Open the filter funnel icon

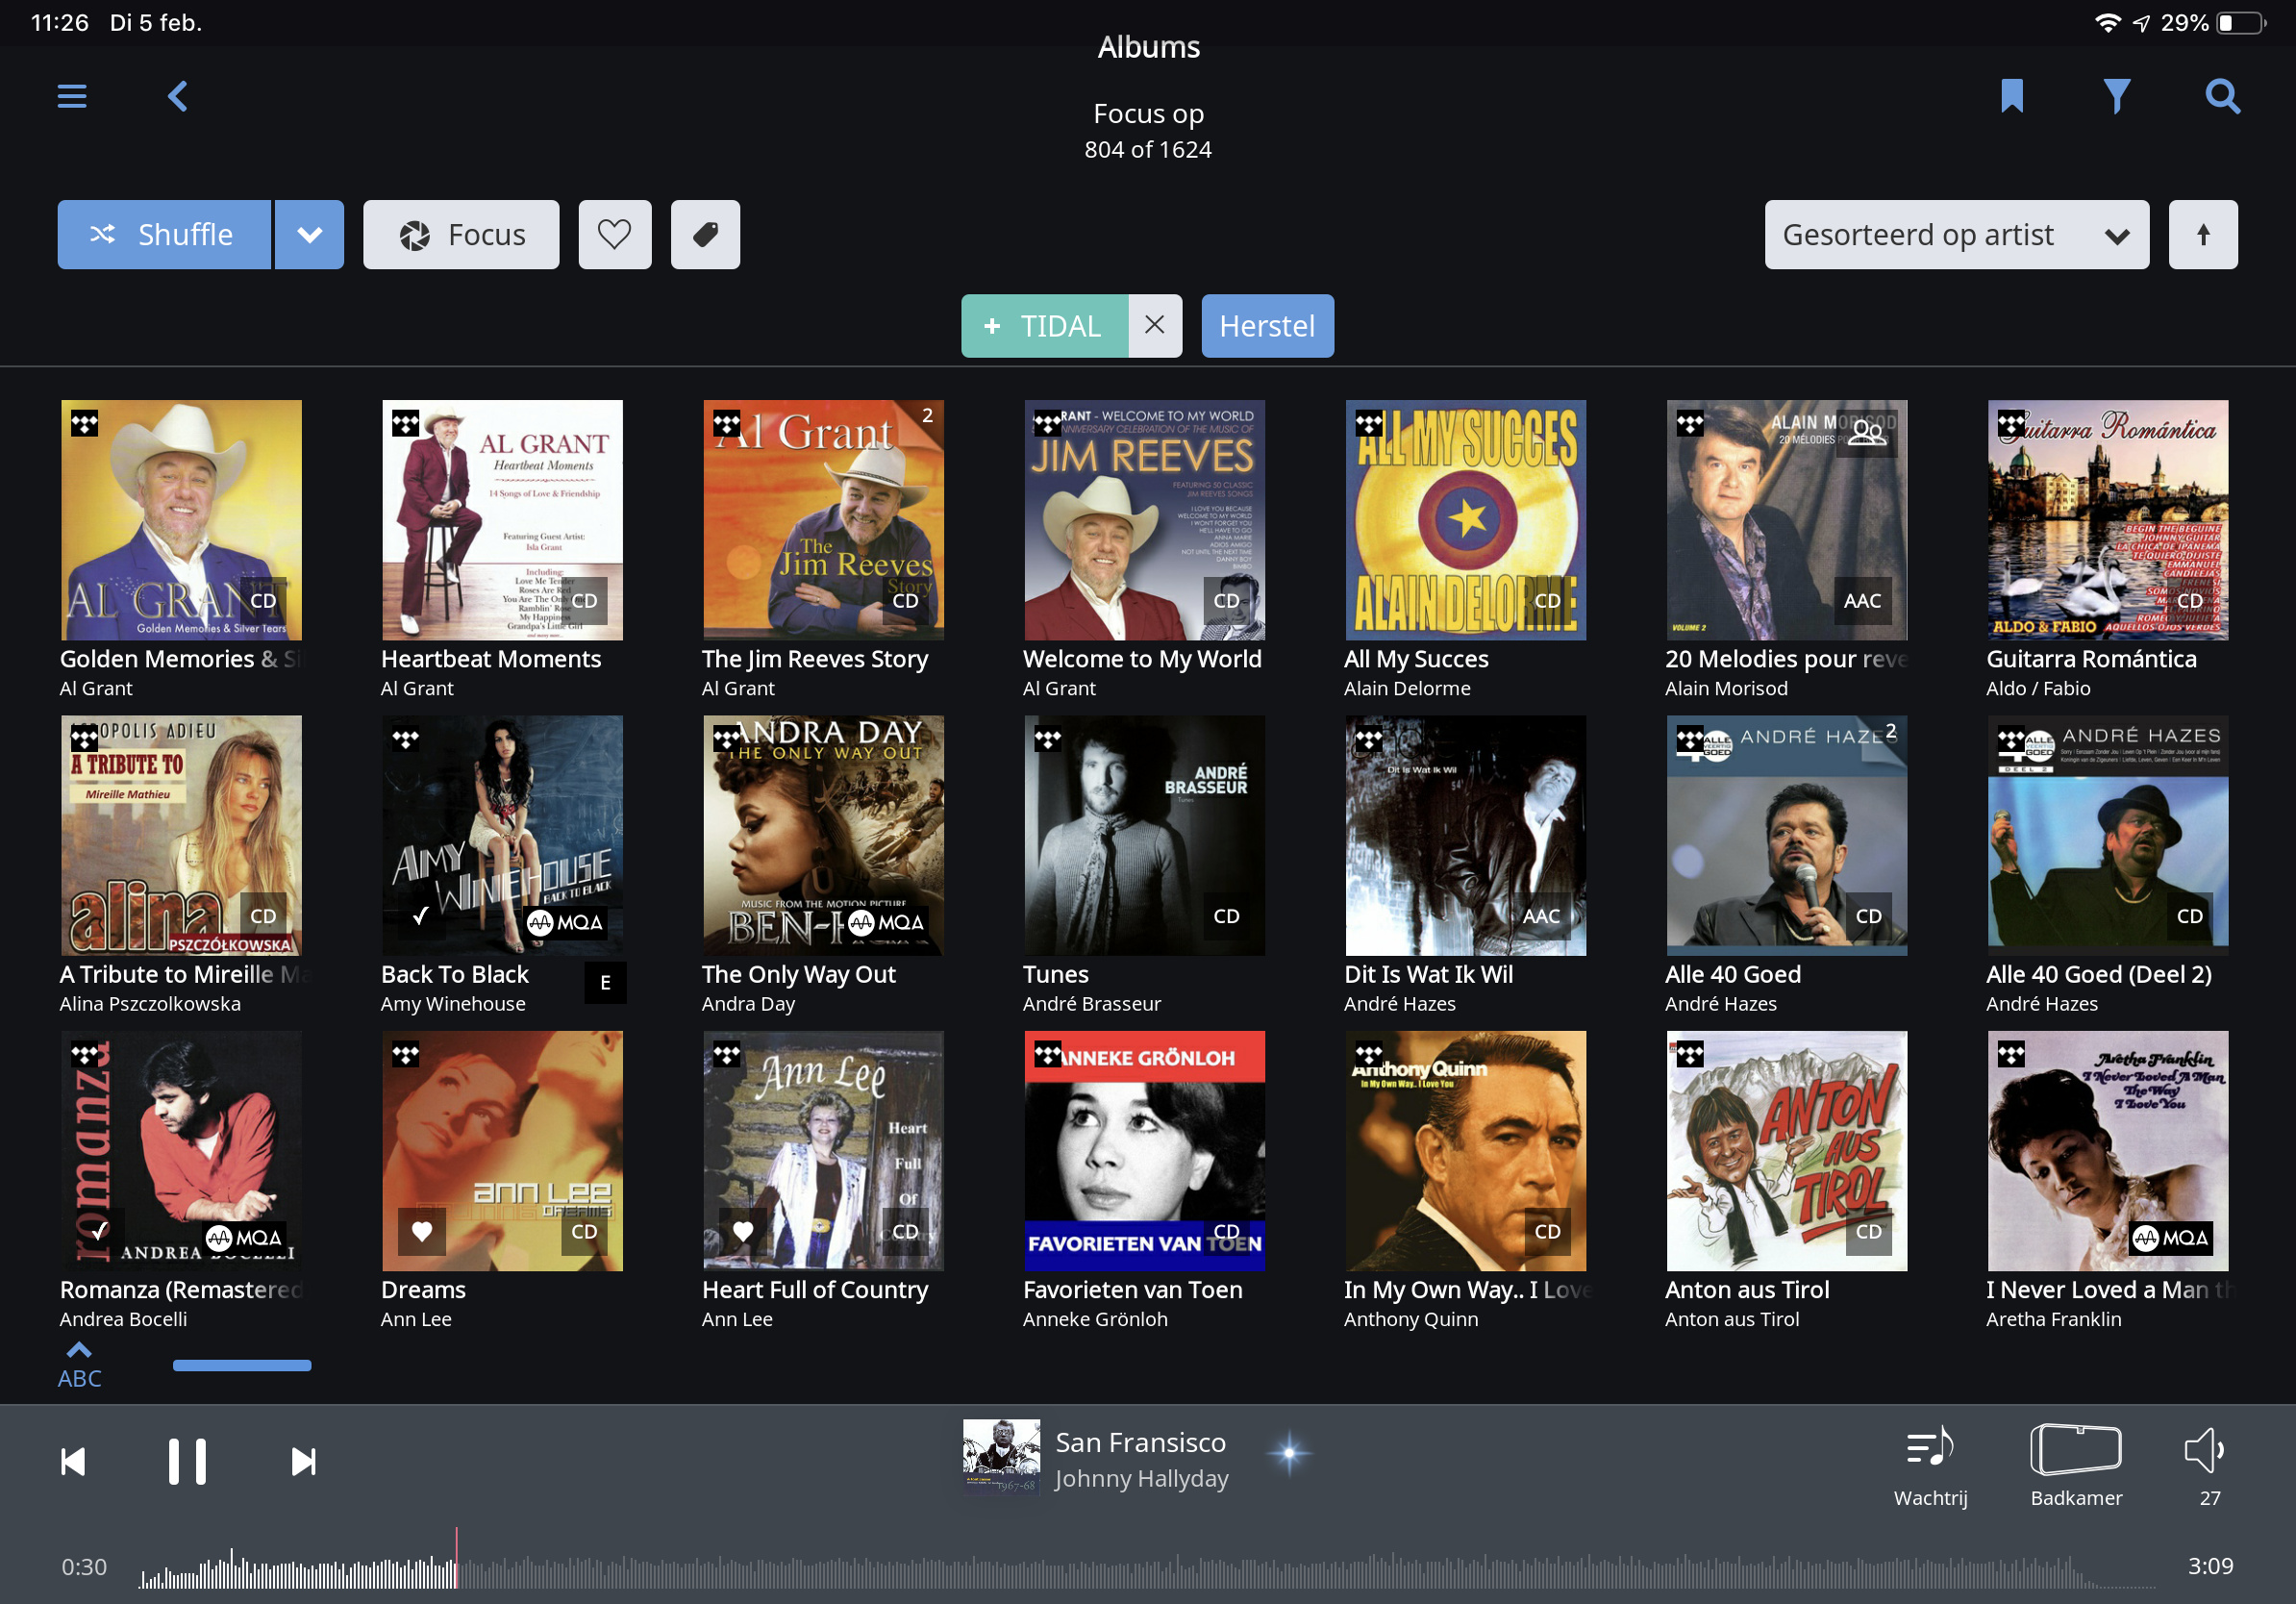pyautogui.click(x=2116, y=96)
